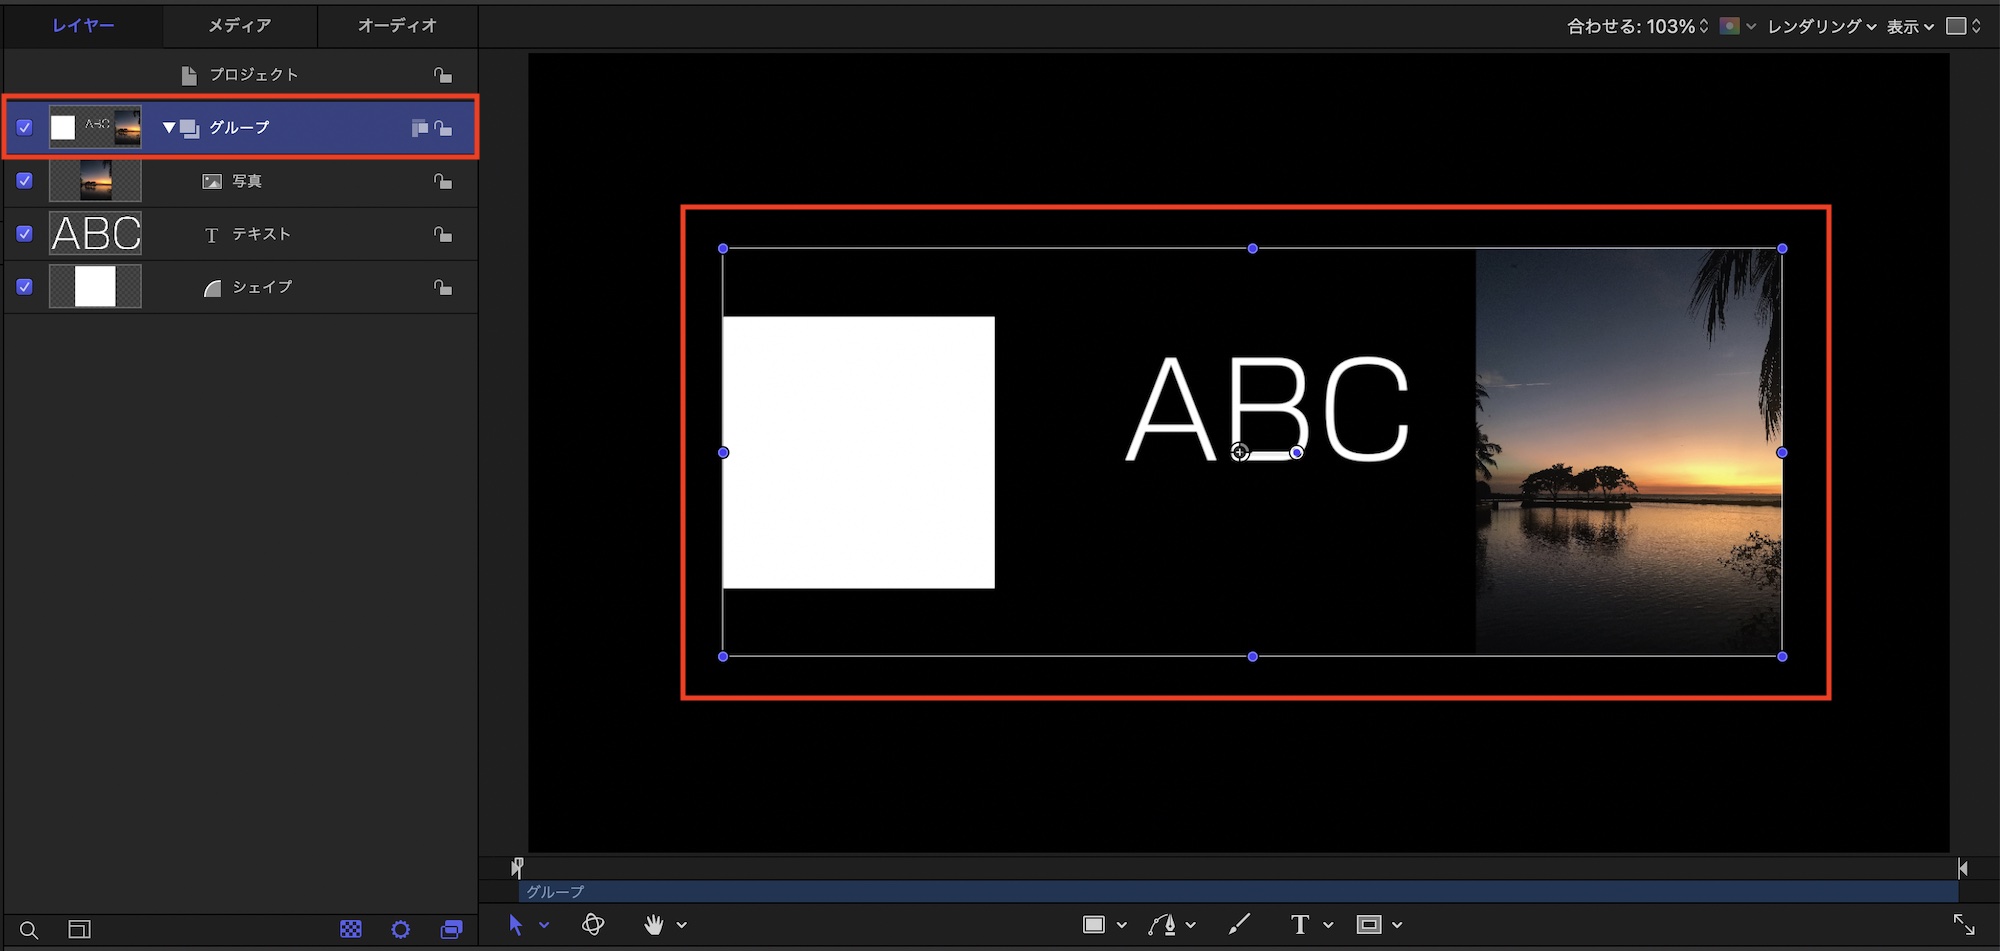Screen dimensions: 2000x951
Task: Toggle the layer preview pane icon
Action: [x=80, y=930]
